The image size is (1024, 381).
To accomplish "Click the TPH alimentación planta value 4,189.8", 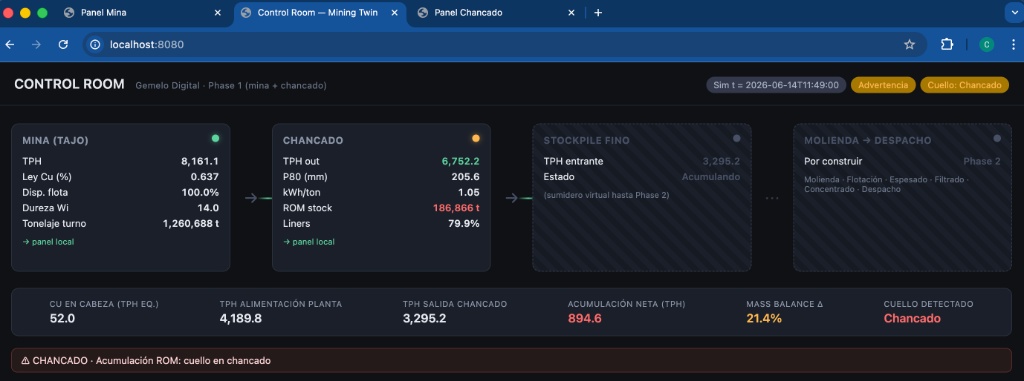I will coord(241,318).
